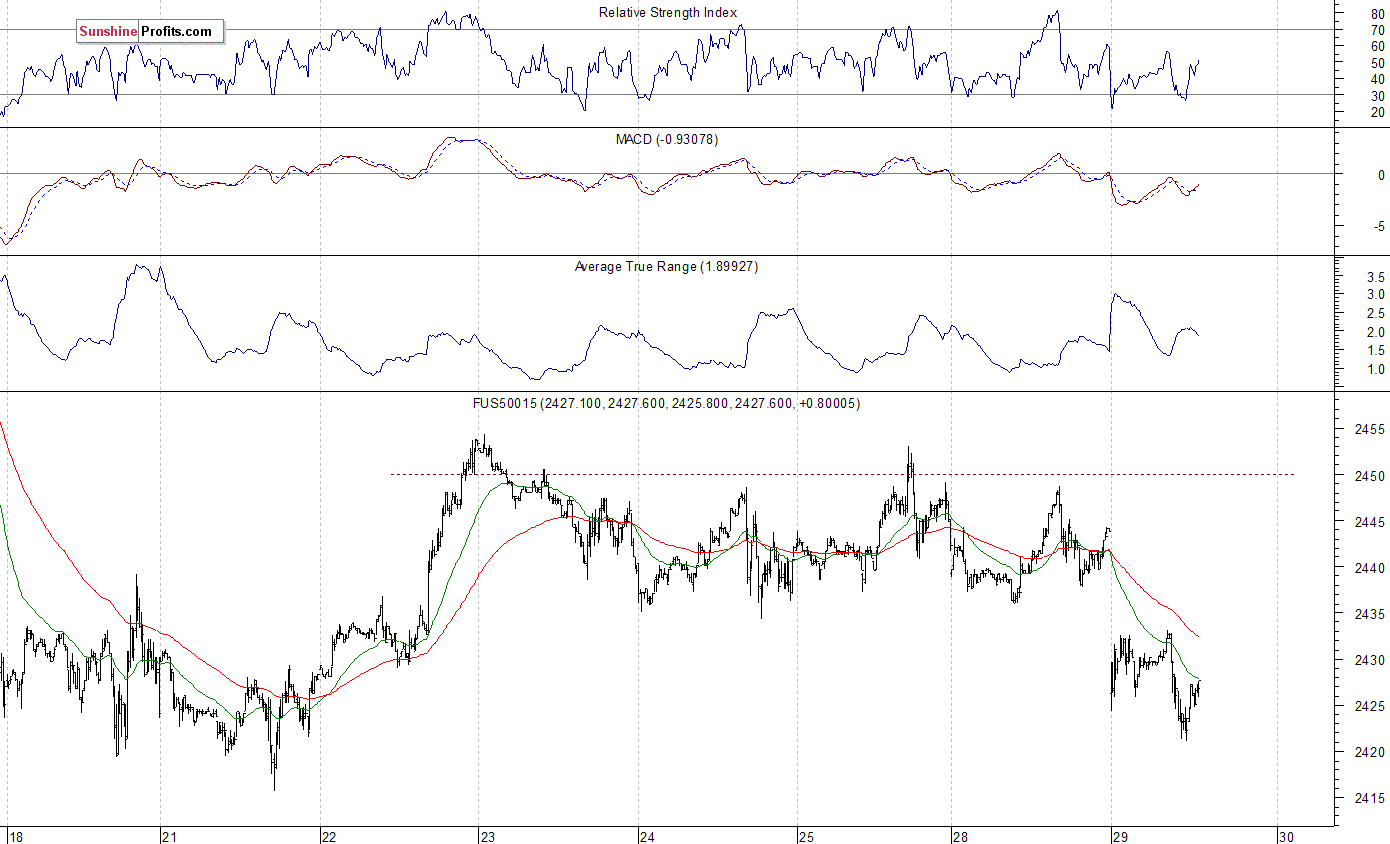1390x844 pixels.
Task: Click date label 25 on time axis
Action: (x=806, y=836)
